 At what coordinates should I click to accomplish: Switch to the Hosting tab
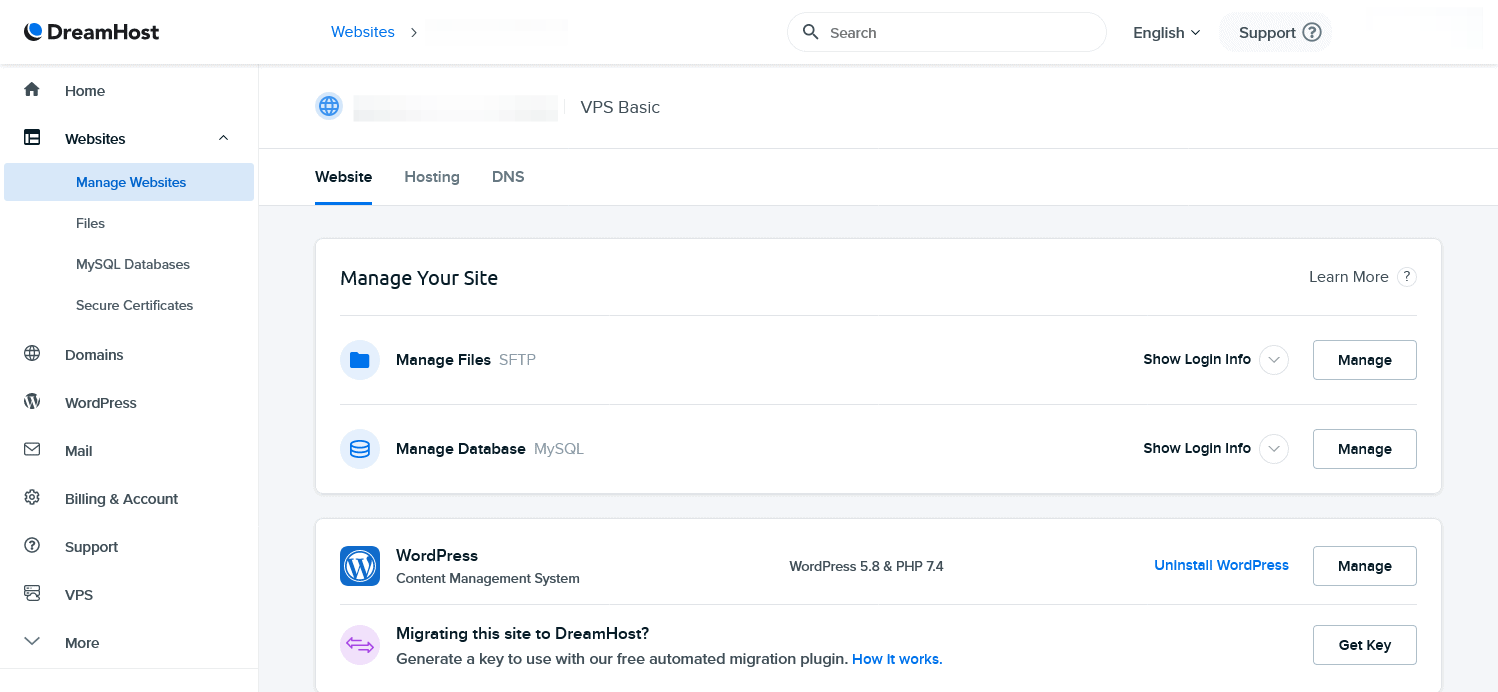pos(432,177)
